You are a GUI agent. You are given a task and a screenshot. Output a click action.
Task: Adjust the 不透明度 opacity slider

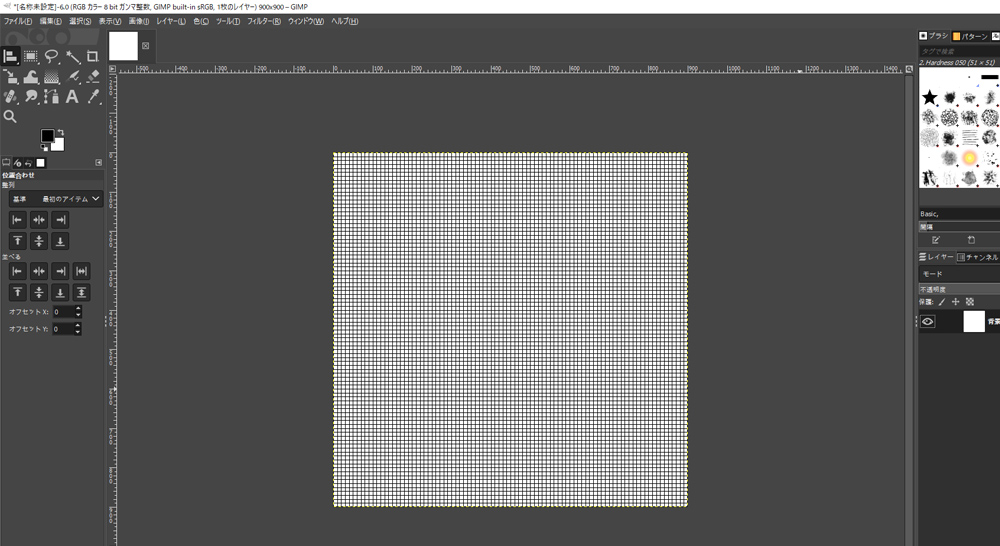pos(959,290)
